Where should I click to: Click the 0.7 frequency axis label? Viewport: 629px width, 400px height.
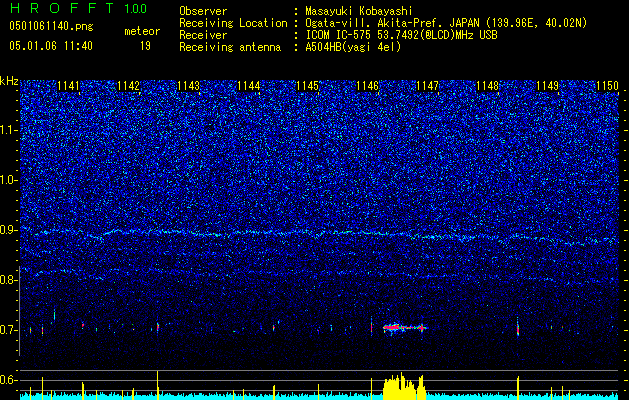(9, 330)
